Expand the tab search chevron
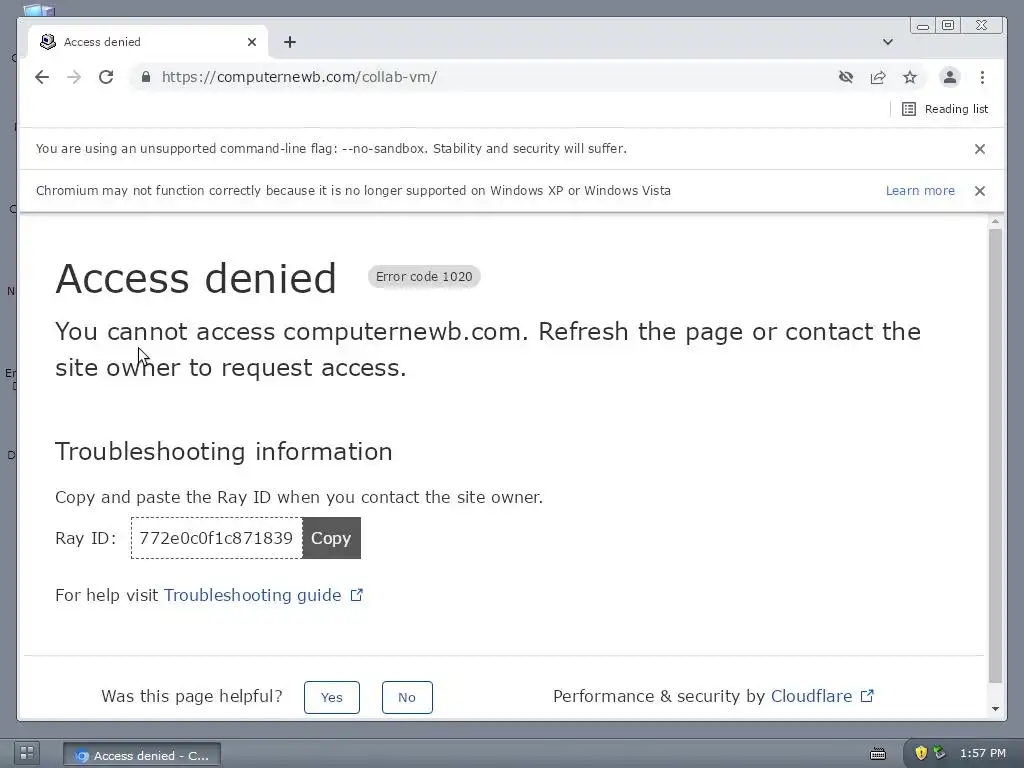This screenshot has height=768, width=1024. click(888, 42)
